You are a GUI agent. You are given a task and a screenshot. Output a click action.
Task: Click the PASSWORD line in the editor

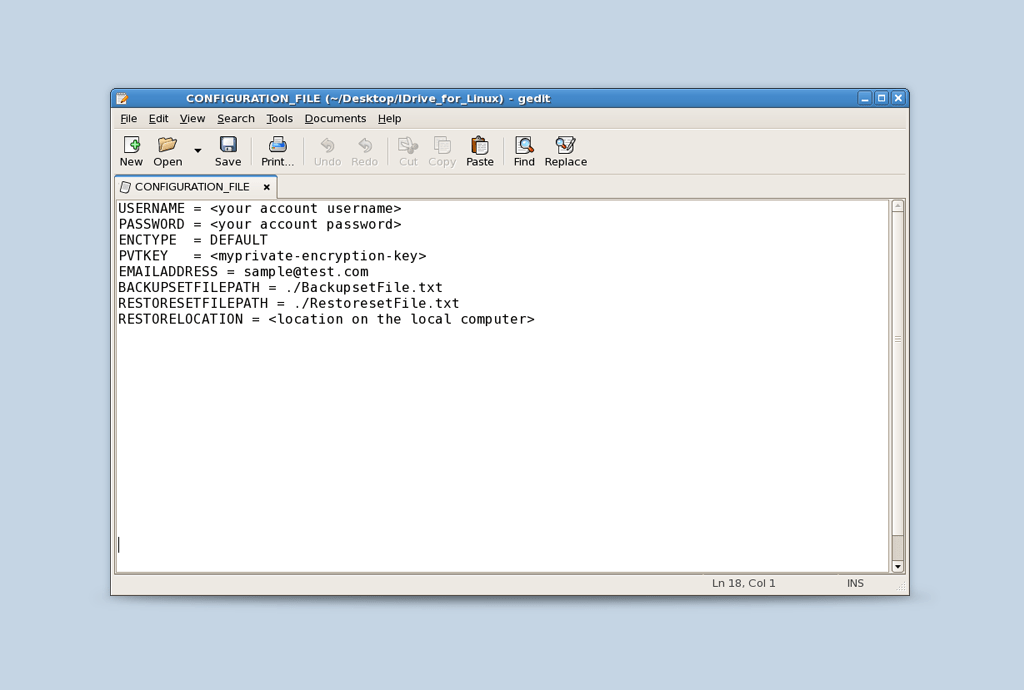[x=260, y=224]
